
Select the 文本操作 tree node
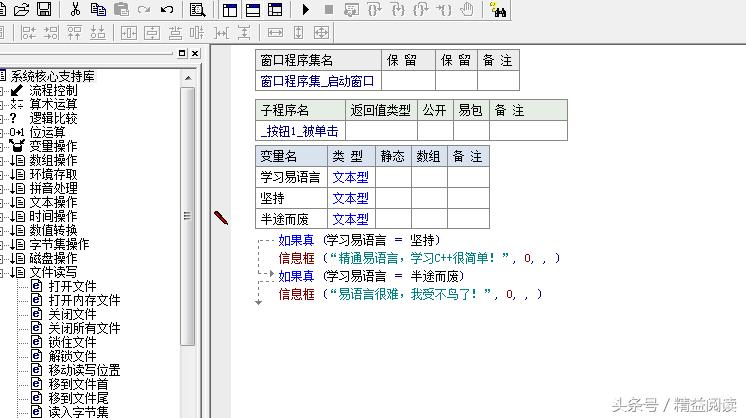coord(53,202)
